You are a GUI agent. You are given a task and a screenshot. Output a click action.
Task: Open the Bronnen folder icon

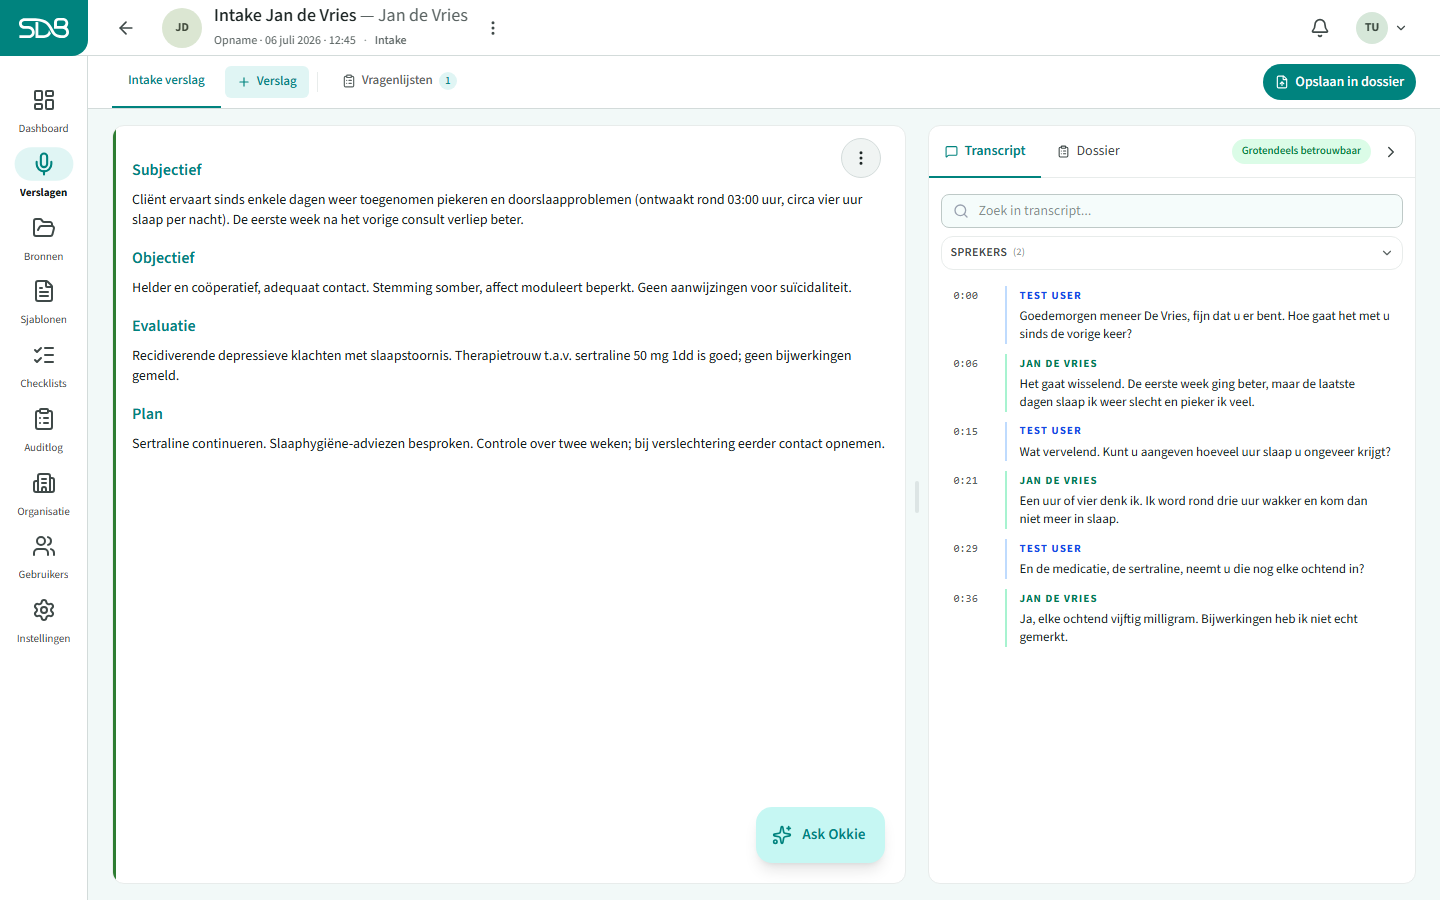coord(44,228)
